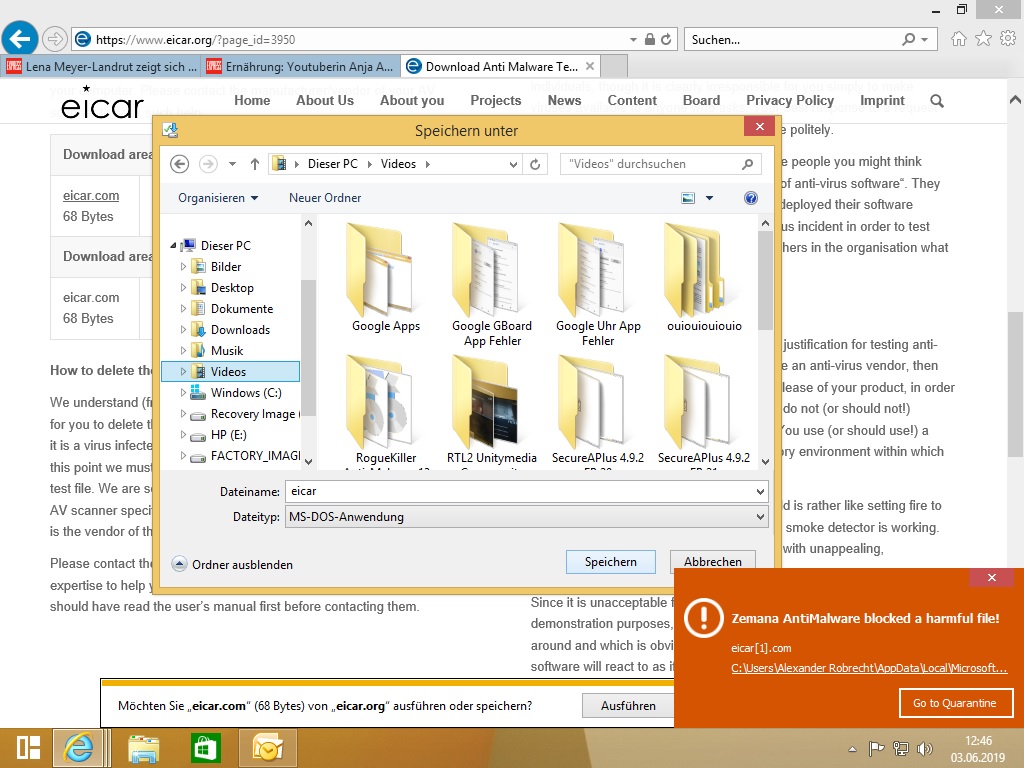Select Dokumente in the folder tree
Image resolution: width=1024 pixels, height=768 pixels.
pyautogui.click(x=242, y=309)
